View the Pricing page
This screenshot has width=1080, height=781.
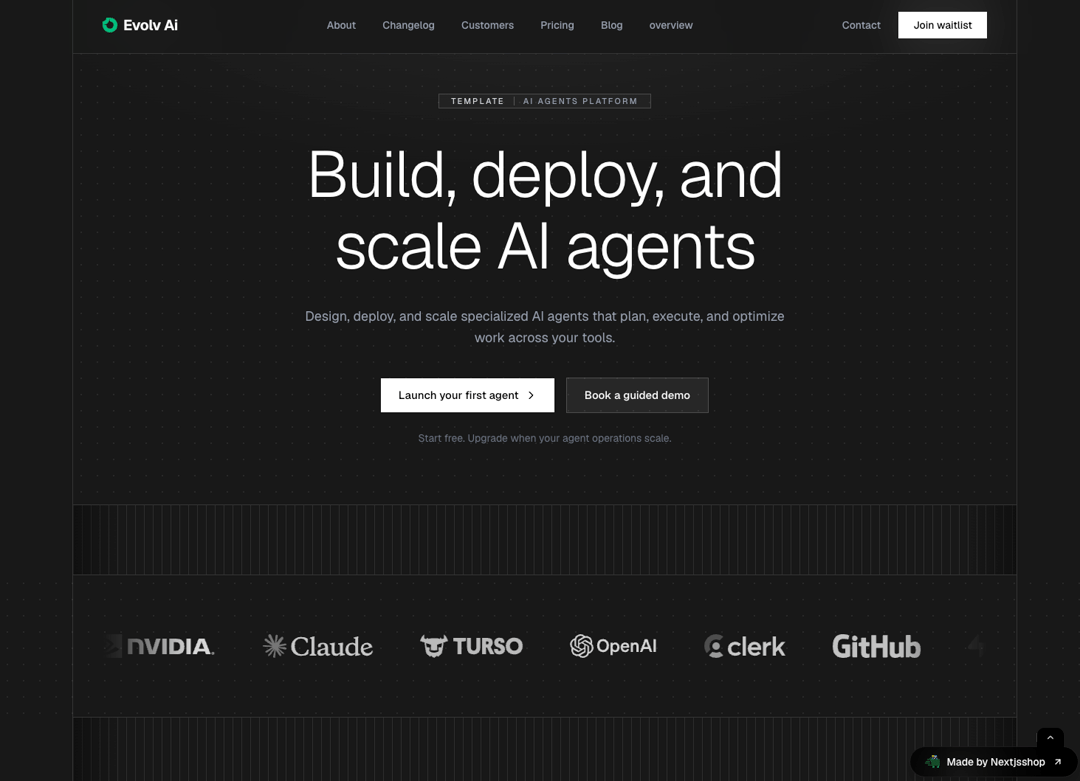[557, 25]
